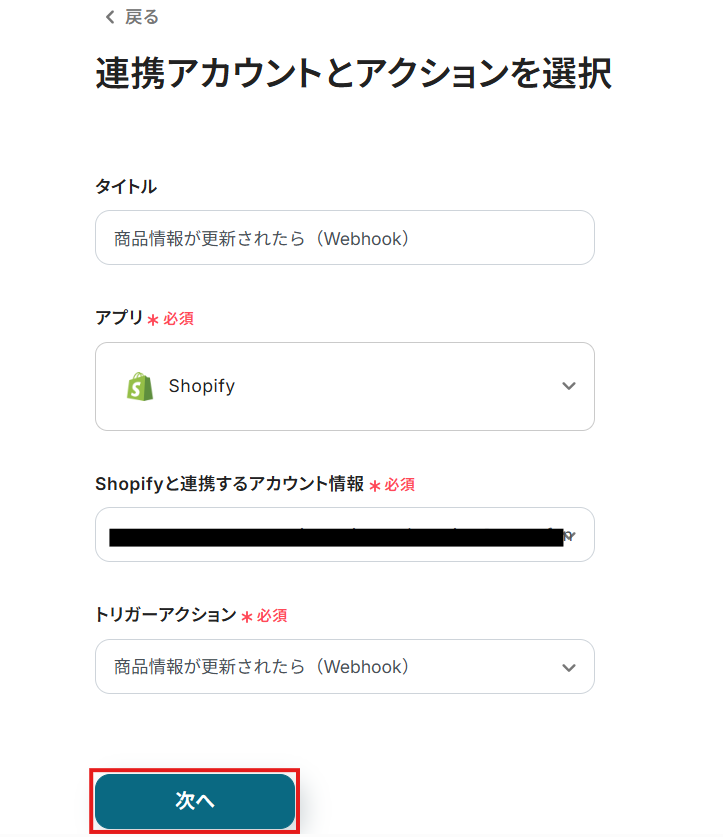723x837 pixels.
Task: Click the account field's dropdown arrow
Action: tap(570, 536)
